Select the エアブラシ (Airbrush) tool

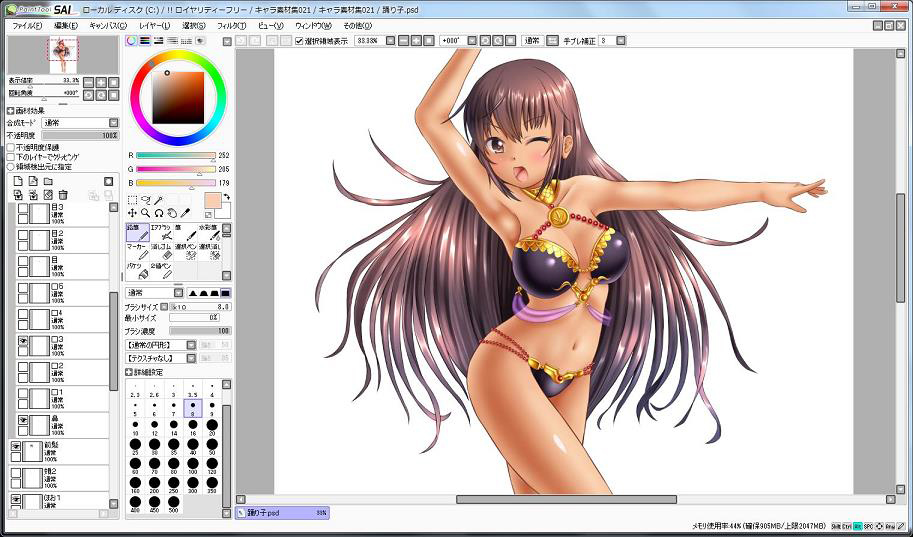[160, 233]
